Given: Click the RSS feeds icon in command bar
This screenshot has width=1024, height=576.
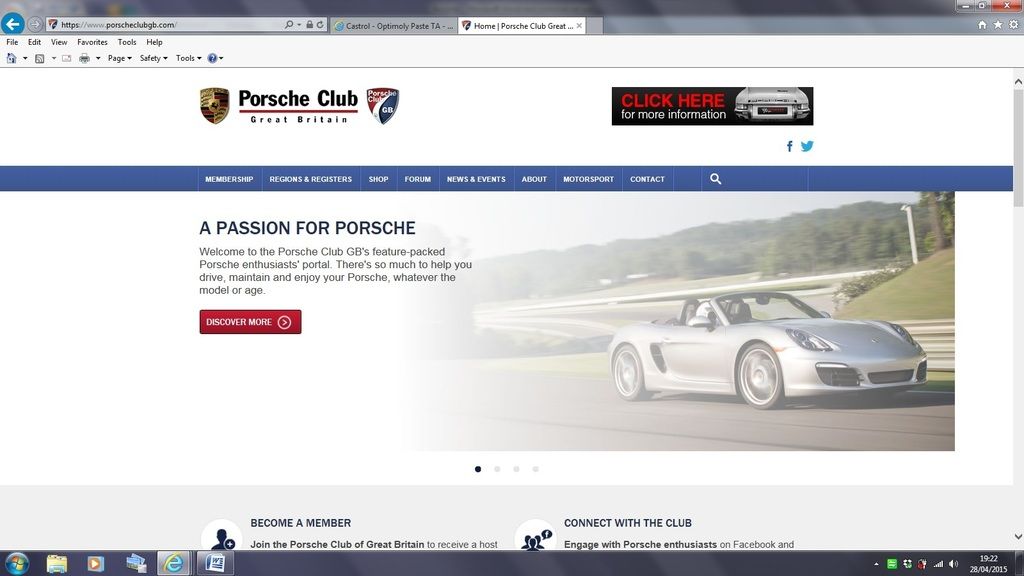Looking at the screenshot, I should pyautogui.click(x=39, y=58).
